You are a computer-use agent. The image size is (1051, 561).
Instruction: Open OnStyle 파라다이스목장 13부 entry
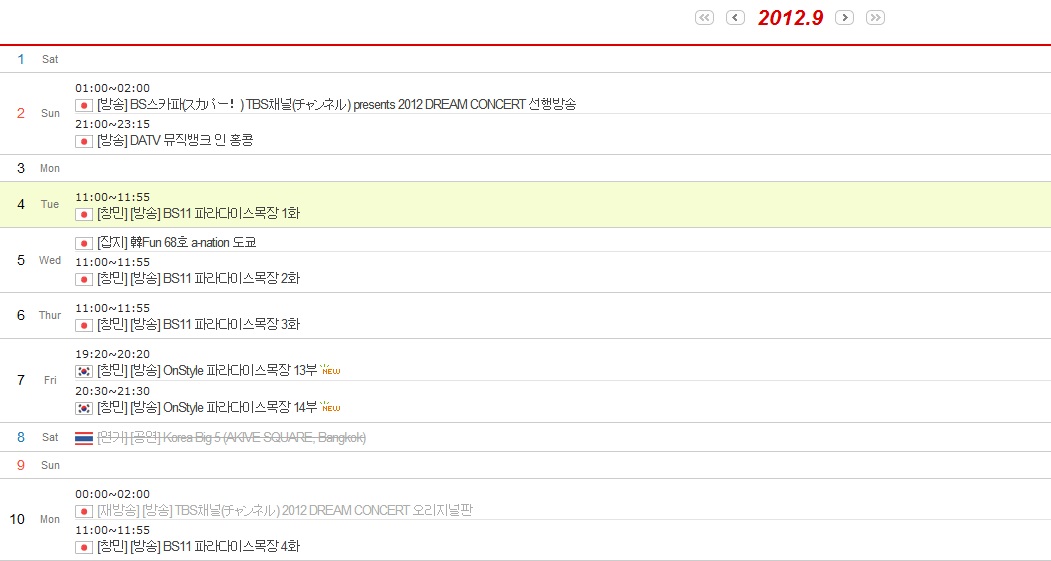pyautogui.click(x=207, y=371)
